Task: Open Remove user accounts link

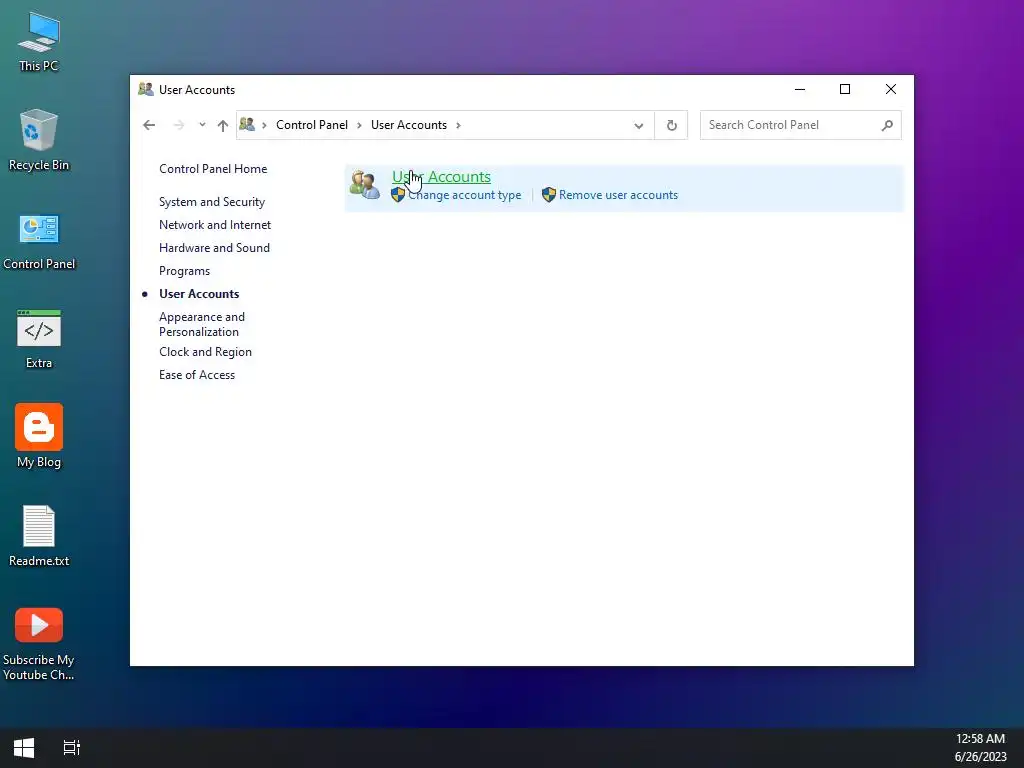Action: point(618,195)
